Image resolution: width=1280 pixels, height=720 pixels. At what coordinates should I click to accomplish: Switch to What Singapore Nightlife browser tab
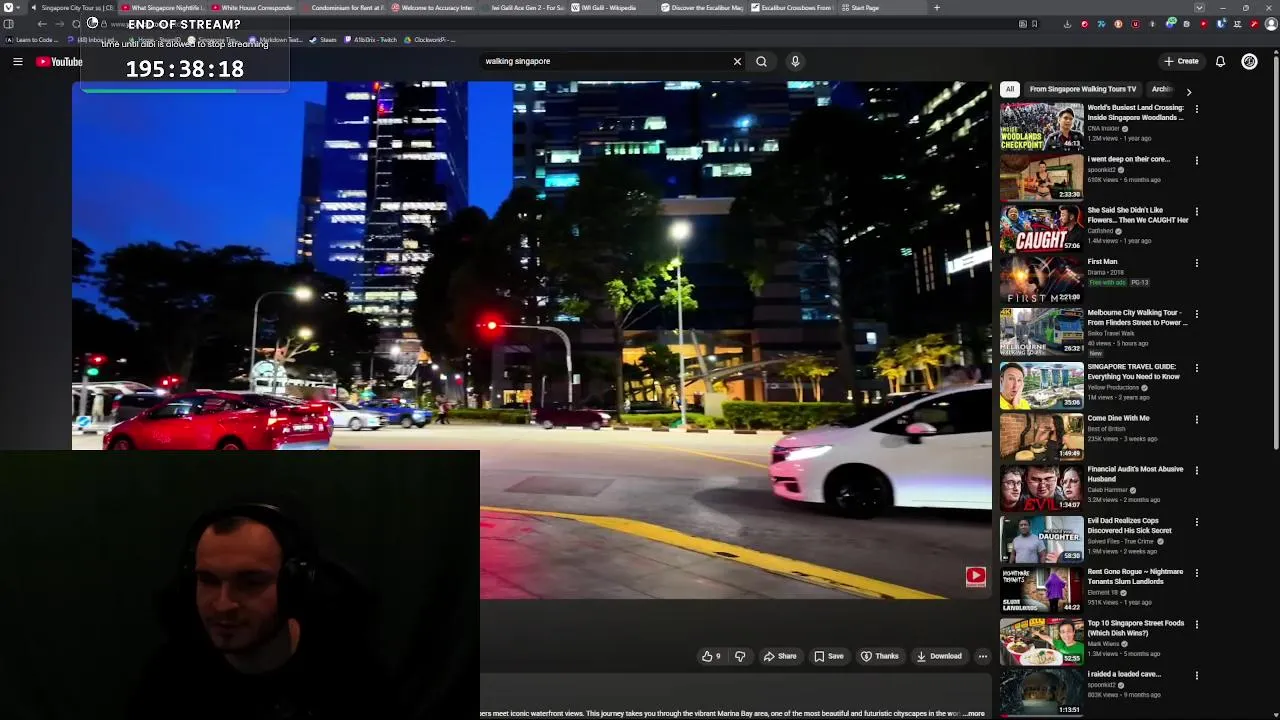point(163,8)
